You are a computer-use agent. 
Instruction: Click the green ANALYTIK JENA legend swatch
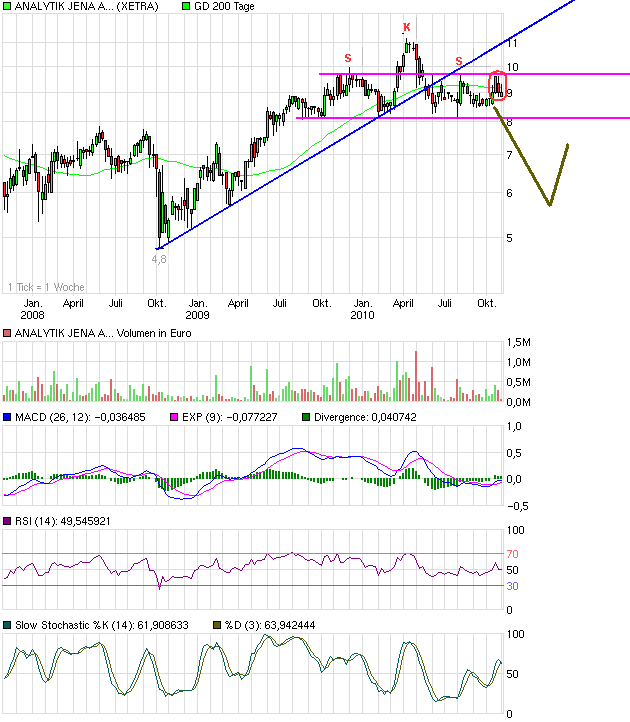6,6
